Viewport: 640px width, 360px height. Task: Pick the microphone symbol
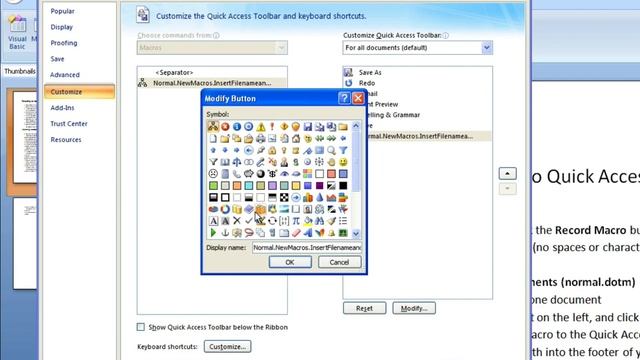coord(260,162)
